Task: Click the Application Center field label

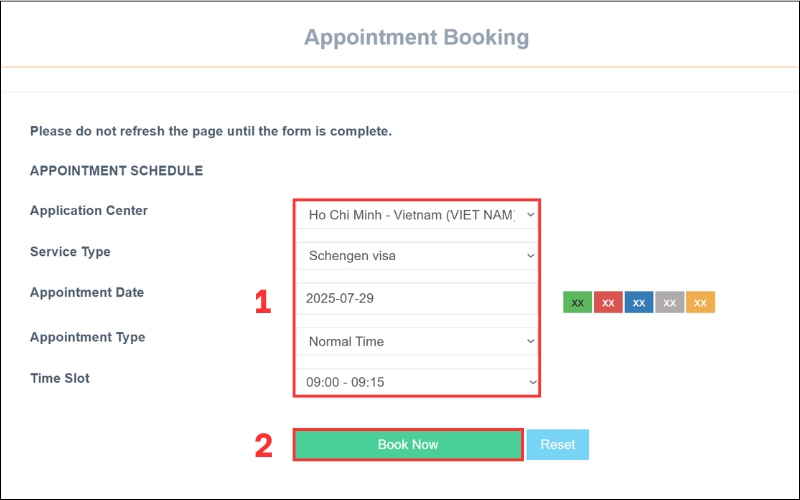Action: 89,211
